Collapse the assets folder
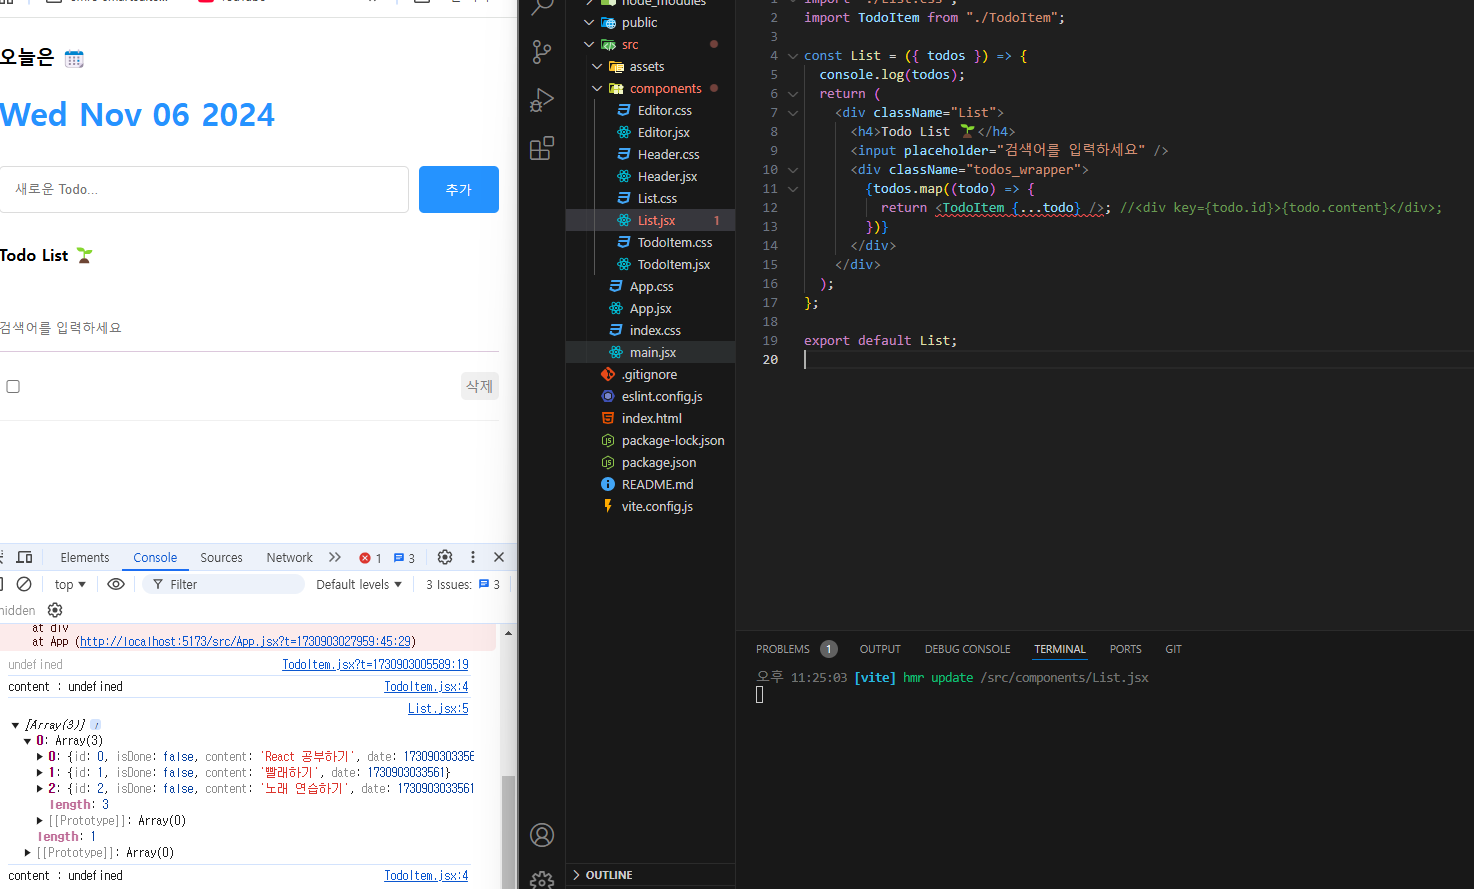 coord(597,66)
